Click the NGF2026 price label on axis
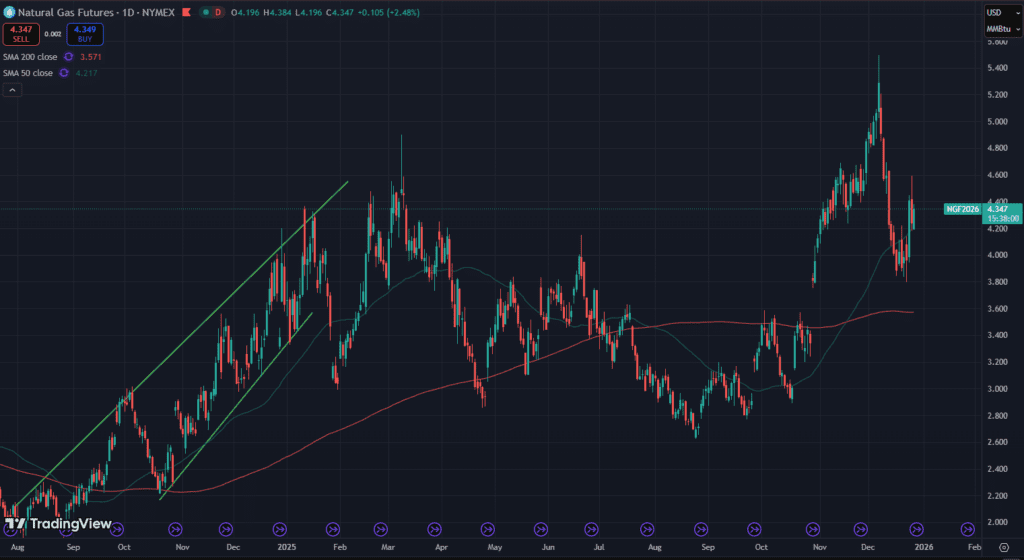 point(963,209)
